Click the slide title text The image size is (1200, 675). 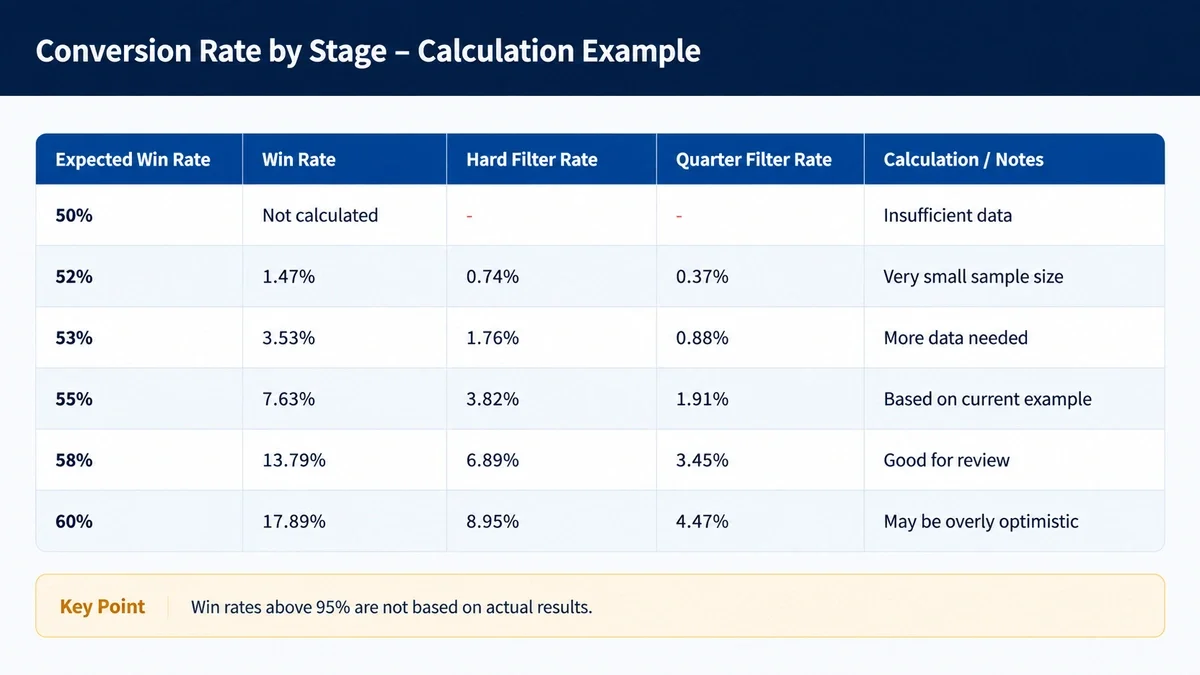(x=368, y=51)
